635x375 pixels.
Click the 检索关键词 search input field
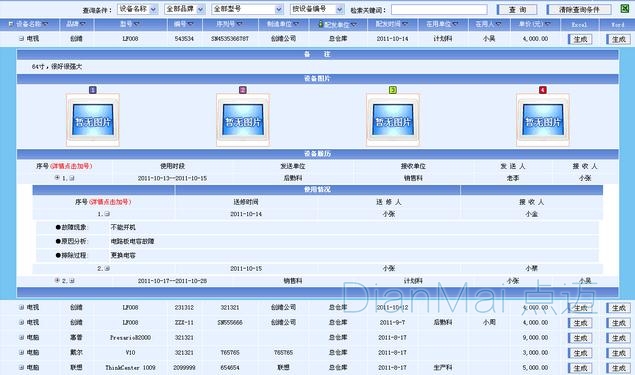coord(439,9)
